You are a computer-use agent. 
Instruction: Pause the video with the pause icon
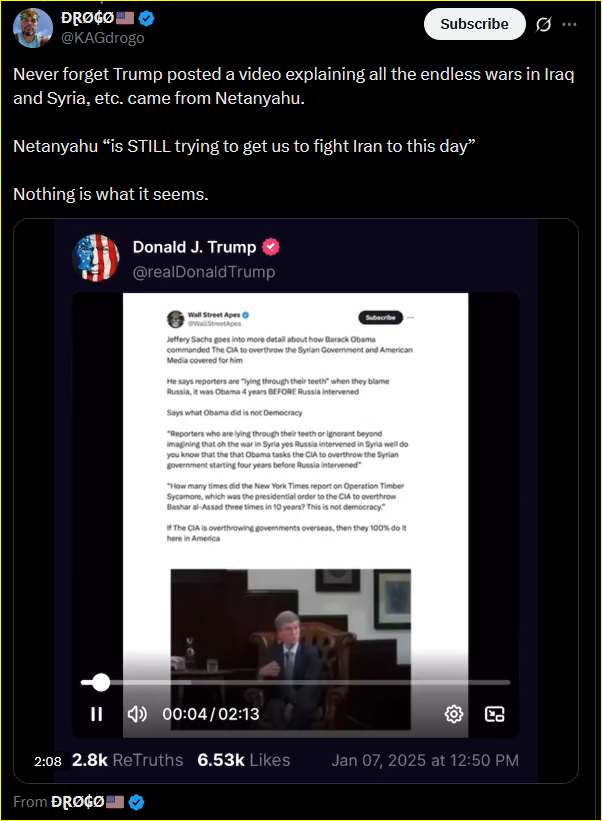96,714
